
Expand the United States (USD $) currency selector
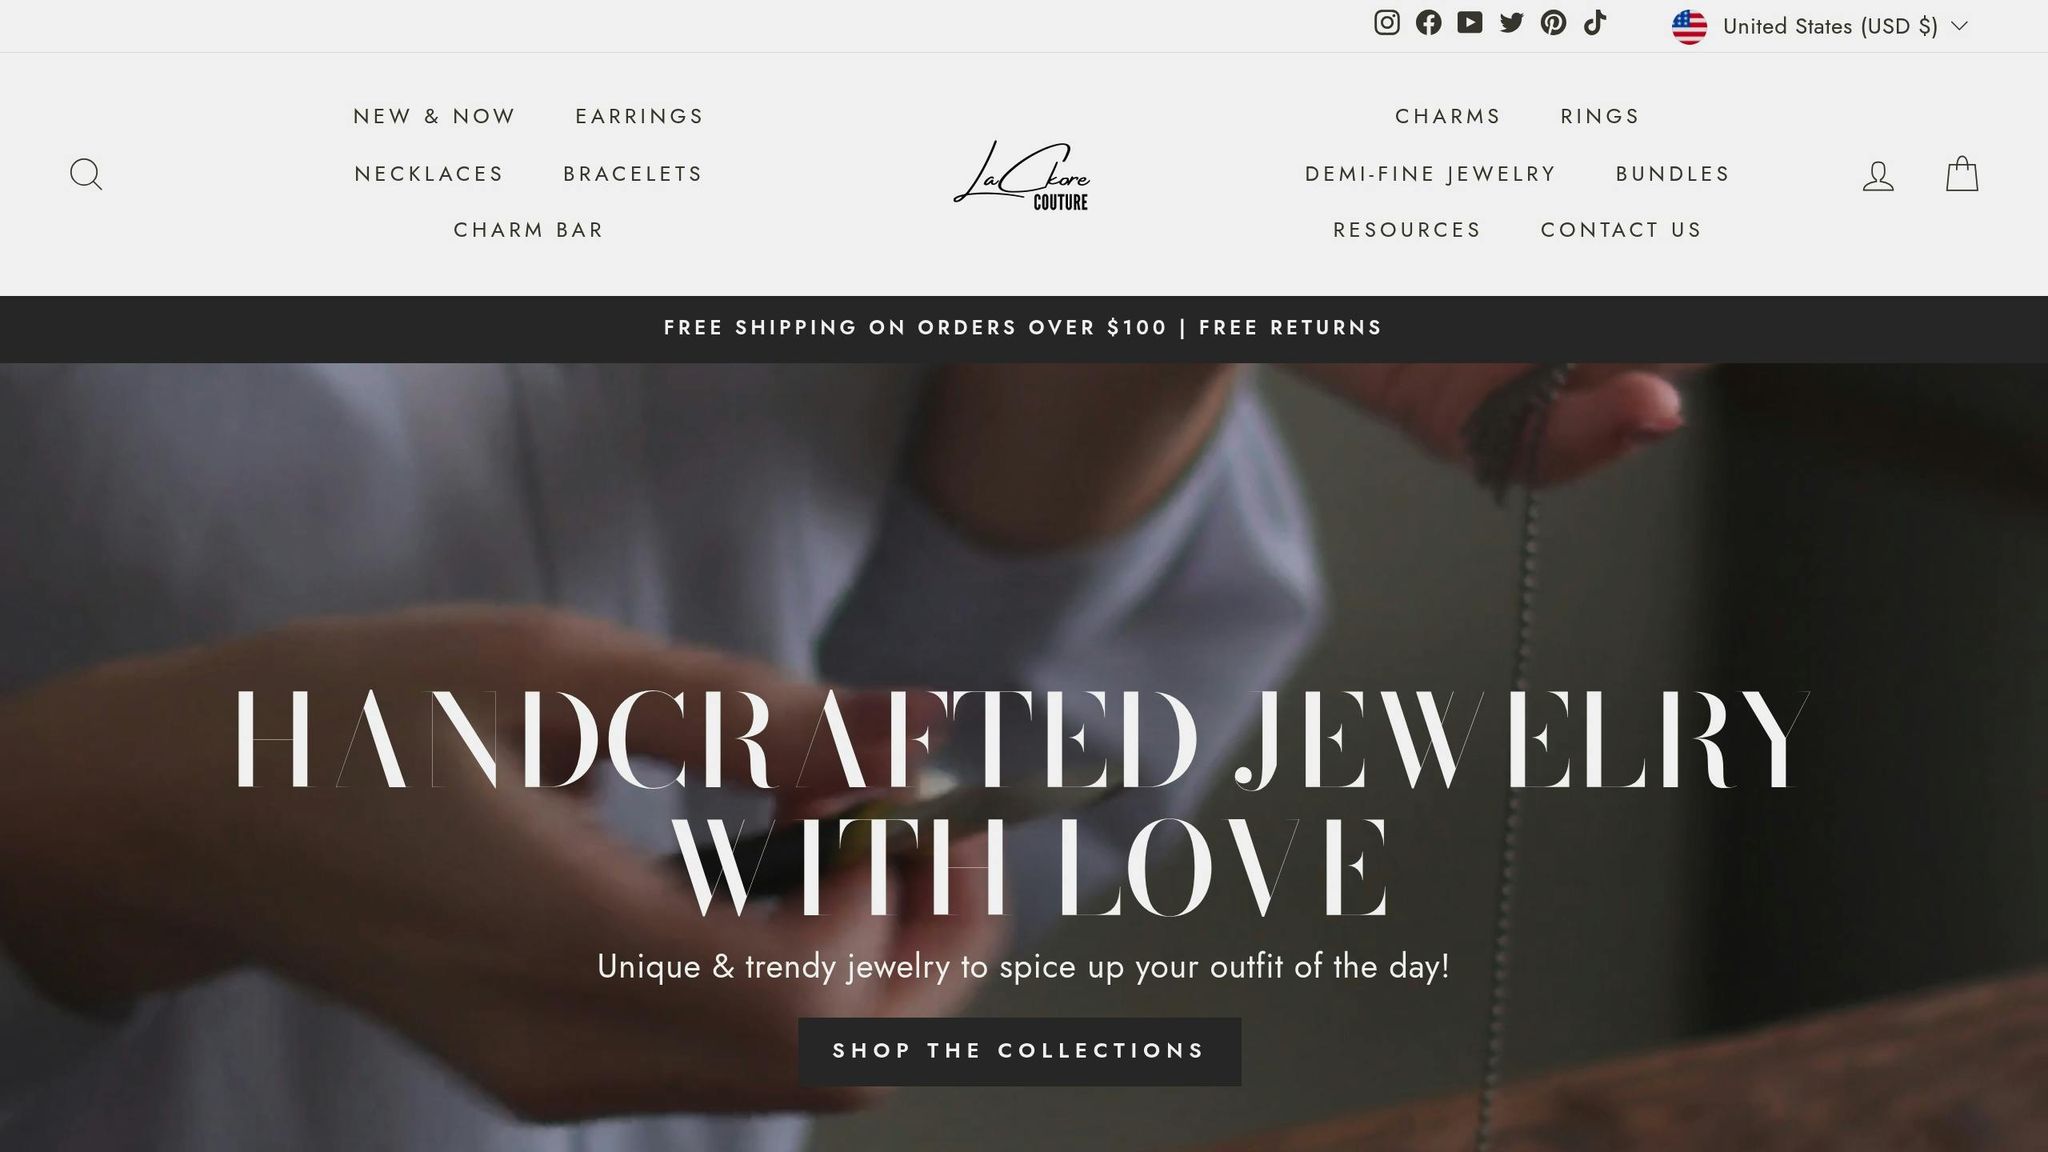(x=1820, y=26)
